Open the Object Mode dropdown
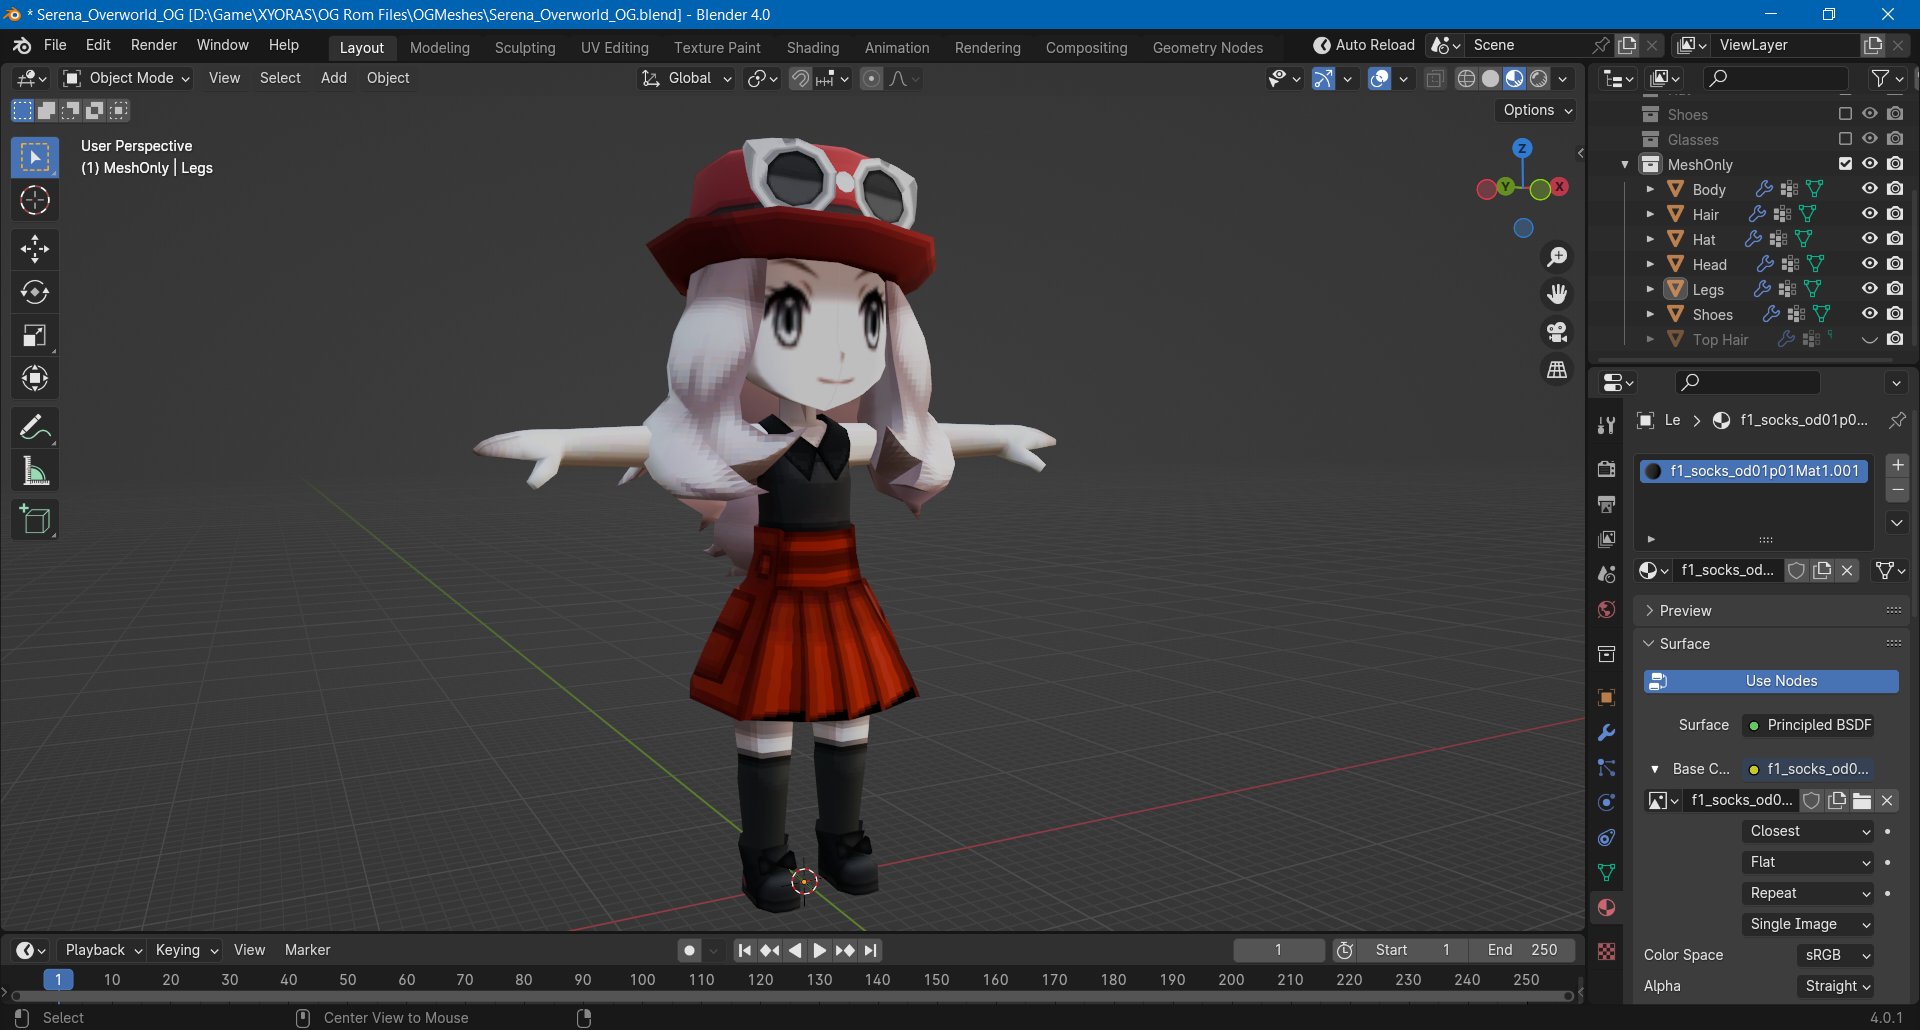 tap(126, 78)
